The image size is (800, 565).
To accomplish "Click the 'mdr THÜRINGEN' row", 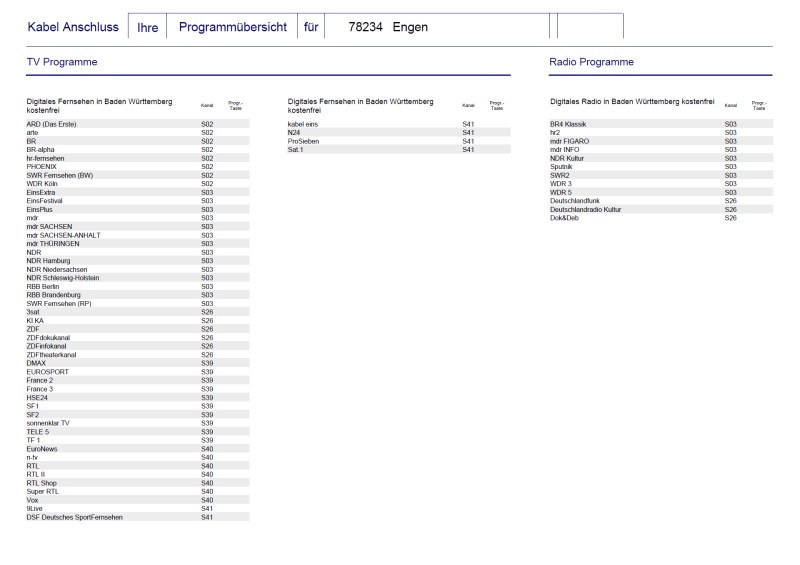I will tap(138, 243).
